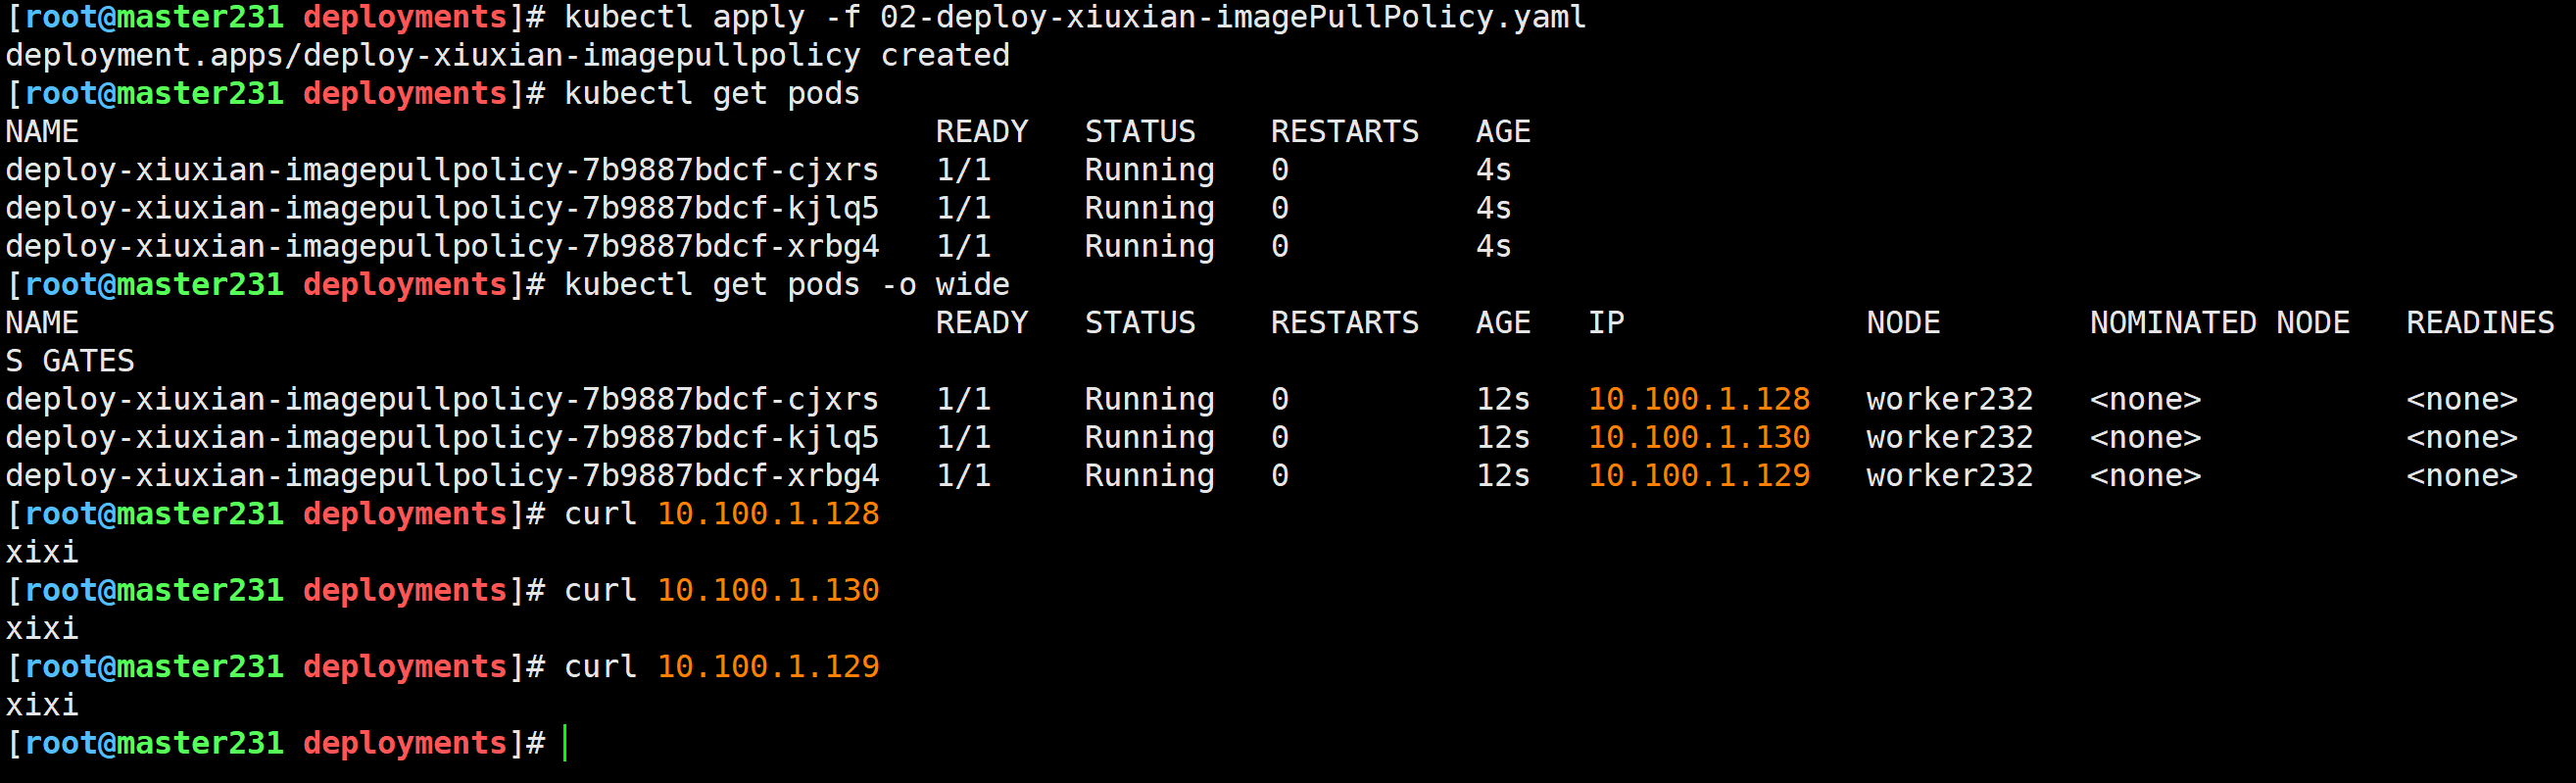Click worker232 node for the kjlq5 pod

tap(1950, 438)
